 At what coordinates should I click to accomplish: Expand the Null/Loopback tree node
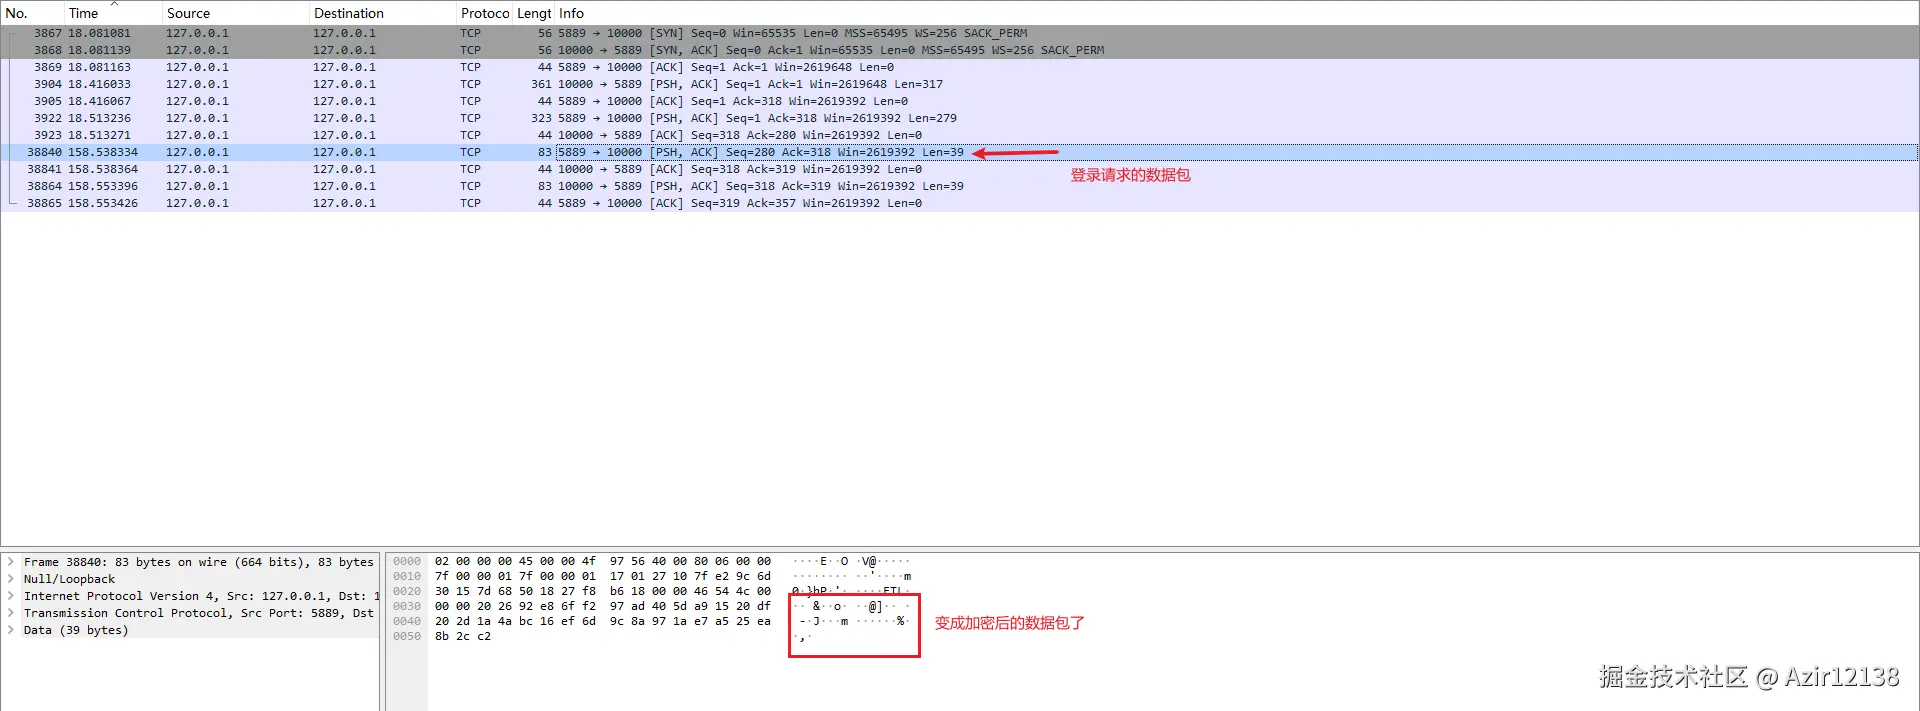(11, 579)
